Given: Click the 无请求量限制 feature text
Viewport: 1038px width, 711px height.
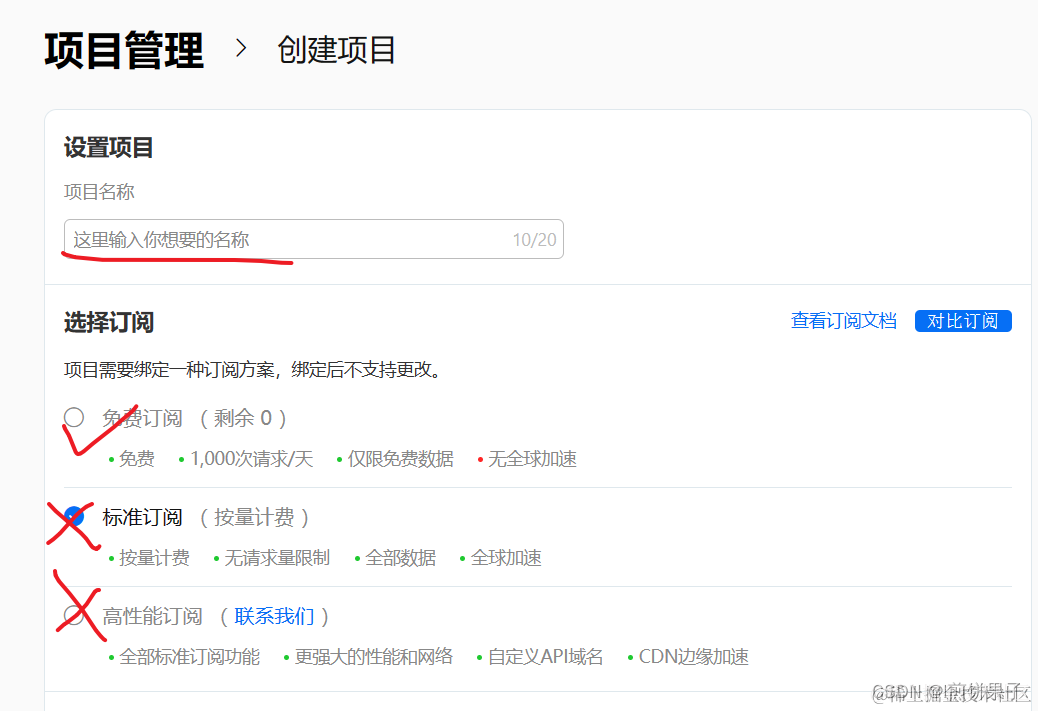Looking at the screenshot, I should coord(277,558).
